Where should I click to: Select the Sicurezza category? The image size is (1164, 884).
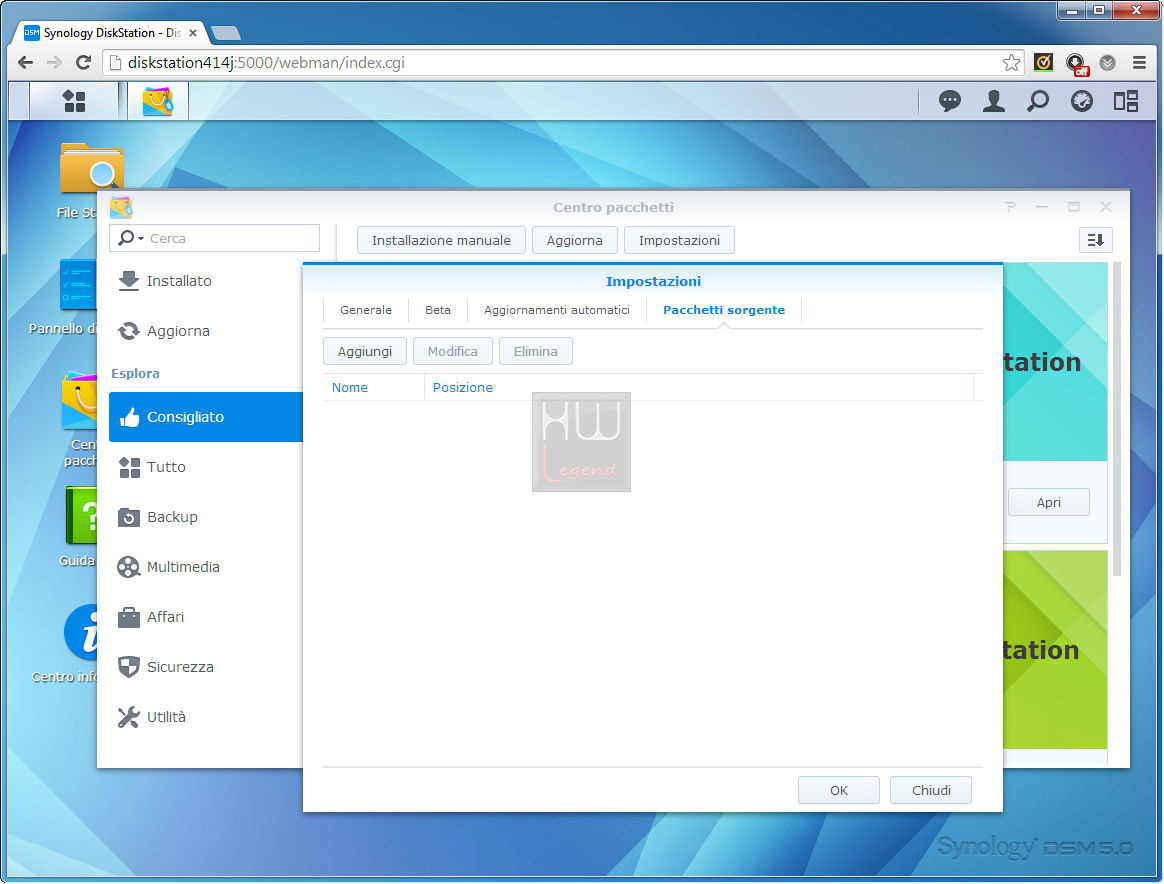[206, 667]
